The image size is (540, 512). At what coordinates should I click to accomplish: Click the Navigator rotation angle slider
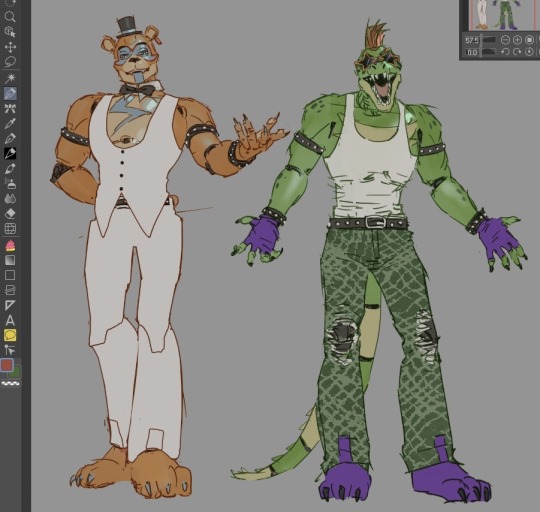(x=489, y=52)
